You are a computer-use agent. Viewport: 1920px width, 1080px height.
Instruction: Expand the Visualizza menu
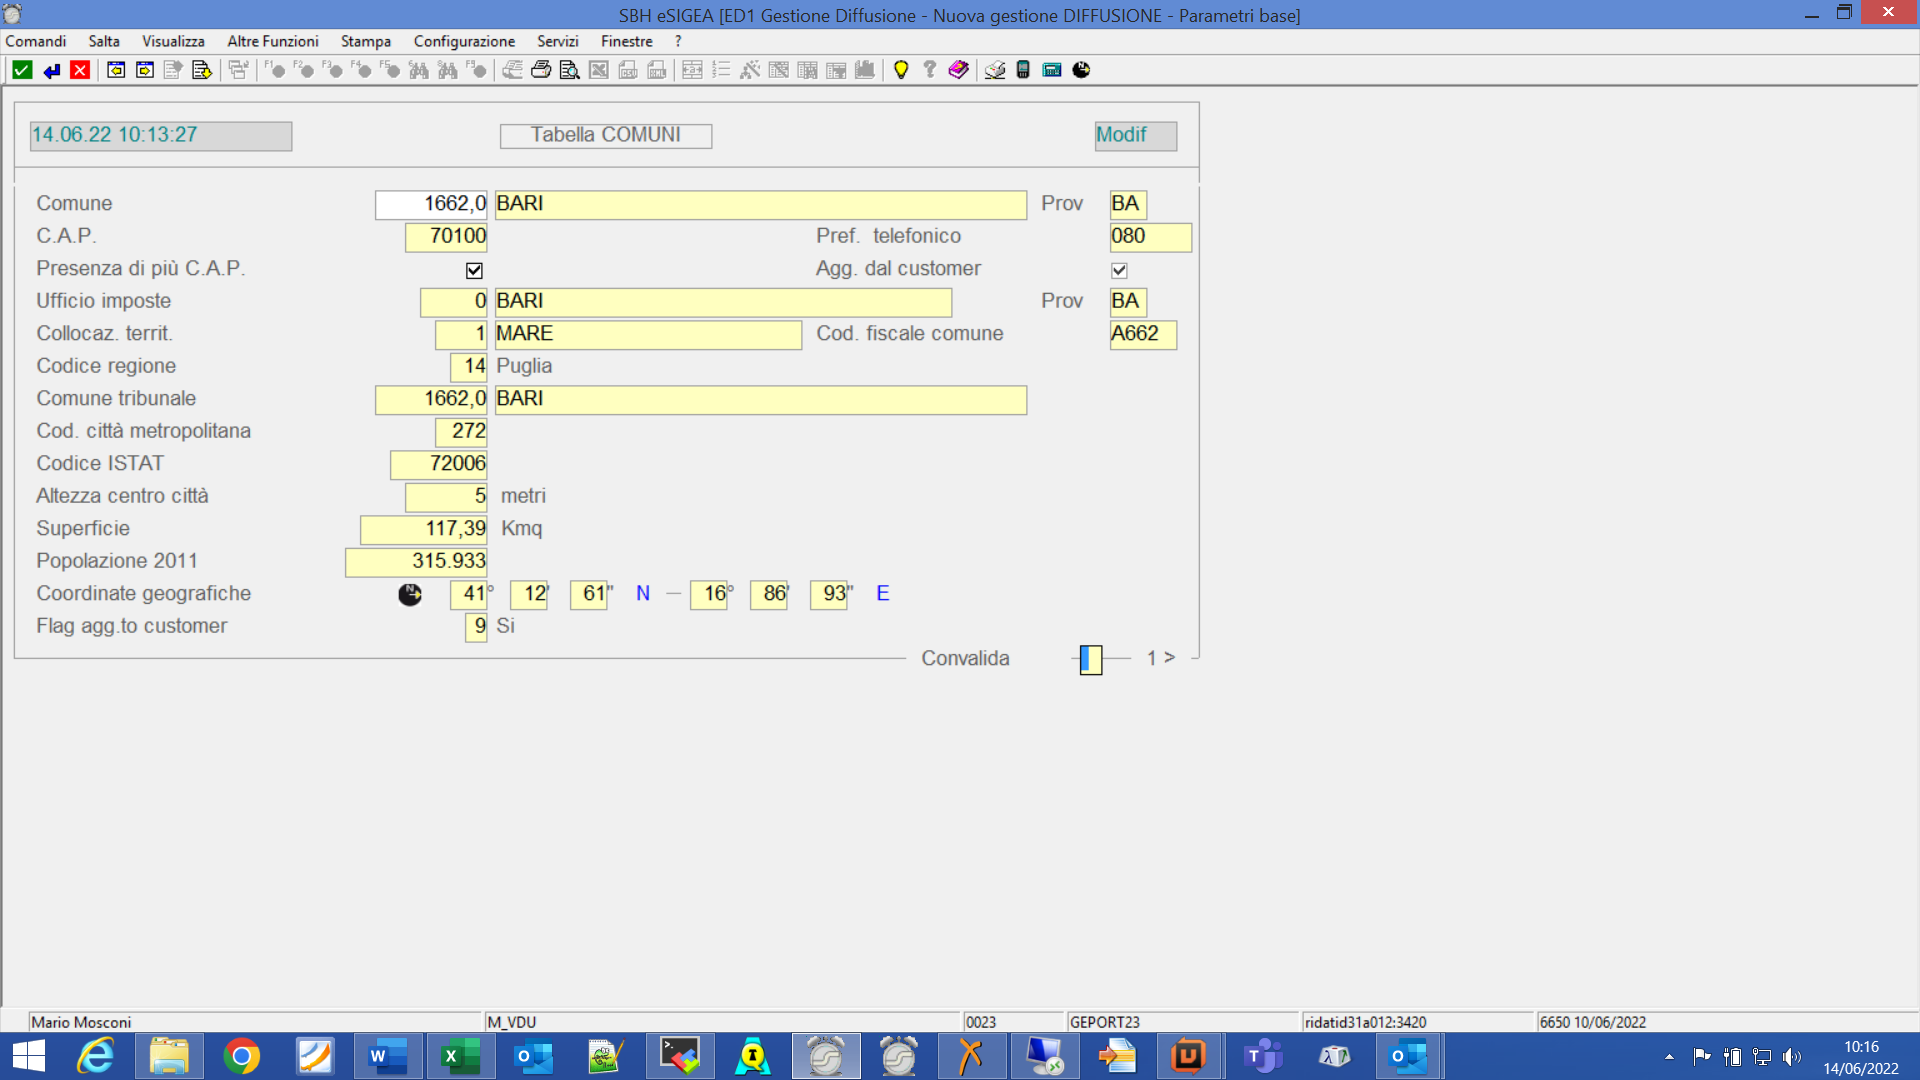click(173, 41)
